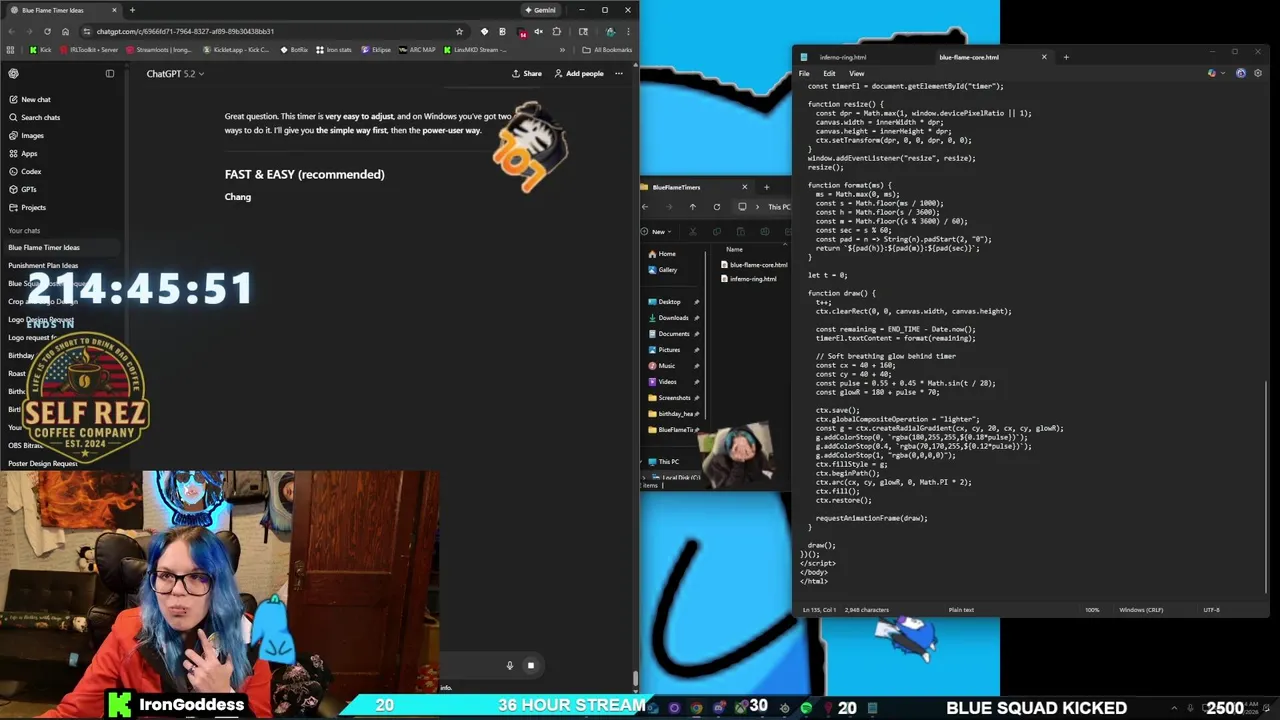
Task: Click Add people in ChatGPT header
Action: (579, 73)
